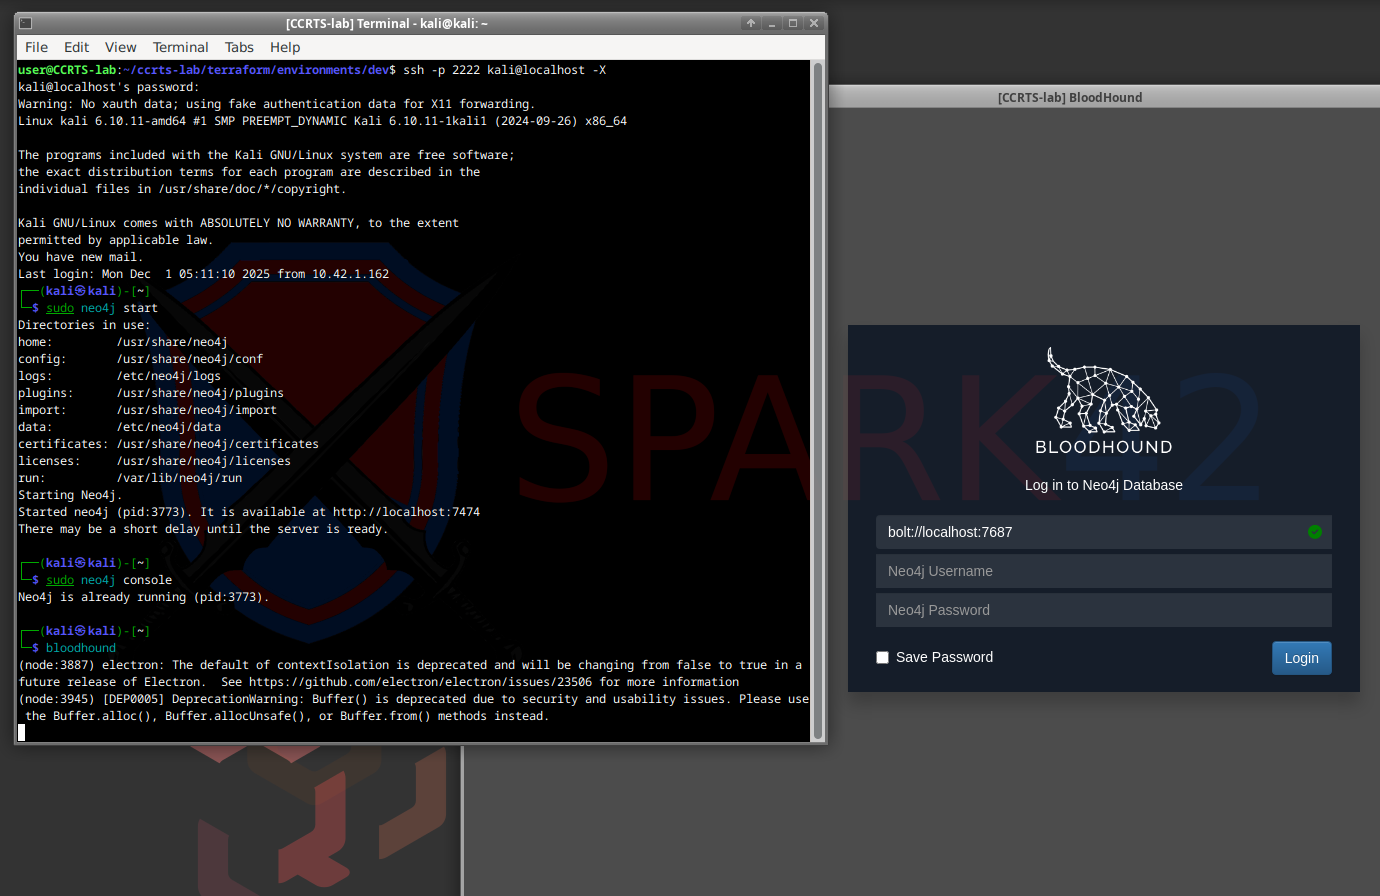Click the BloodHound window title bar
This screenshot has height=896, width=1380.
pos(1104,97)
